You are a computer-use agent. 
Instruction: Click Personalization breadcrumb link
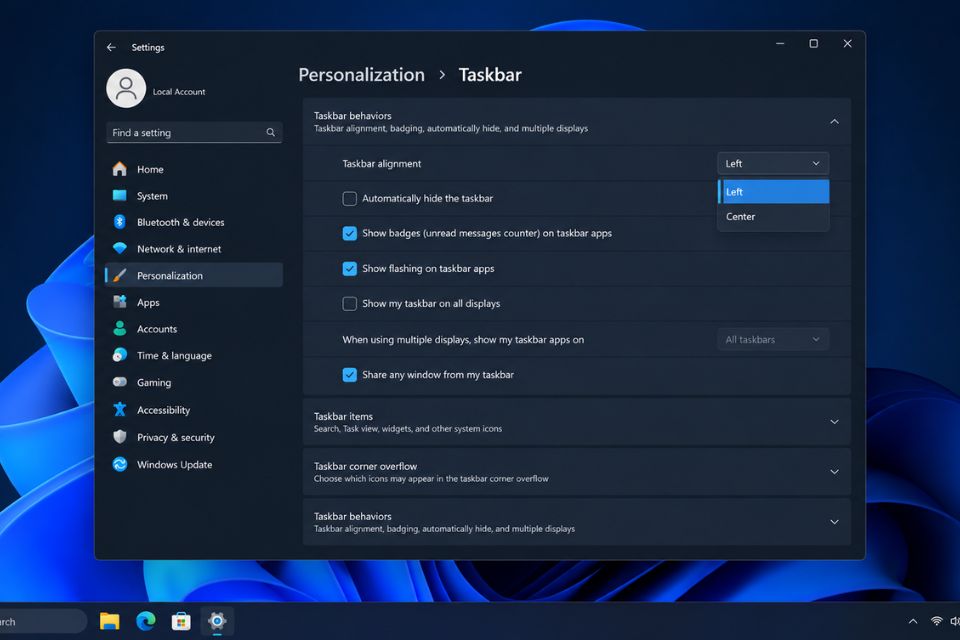[361, 75]
